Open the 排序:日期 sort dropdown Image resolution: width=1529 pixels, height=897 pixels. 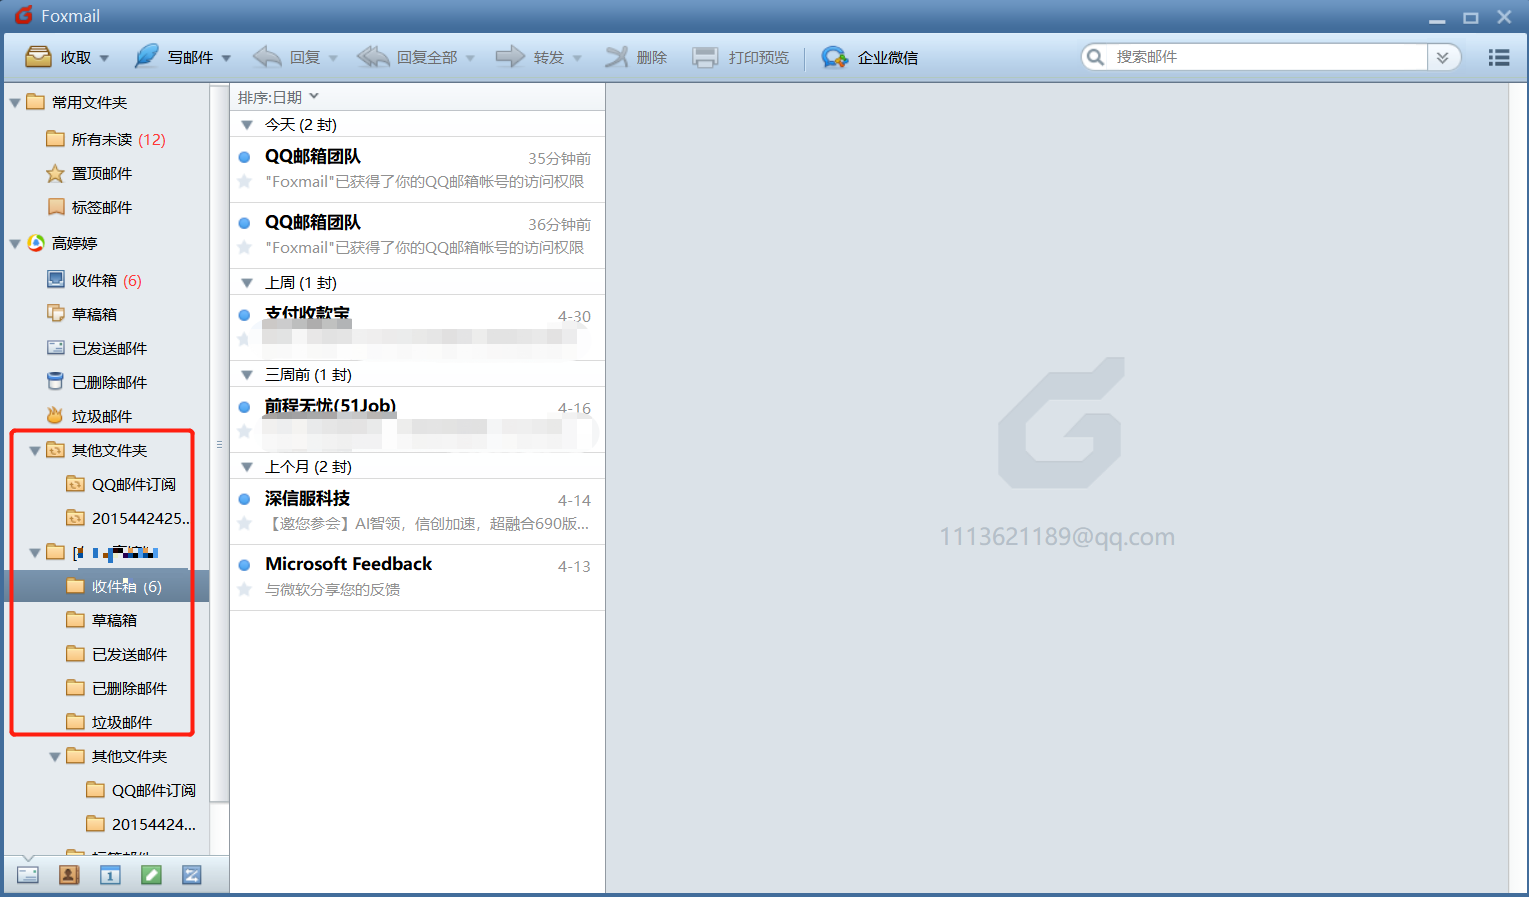[x=278, y=97]
